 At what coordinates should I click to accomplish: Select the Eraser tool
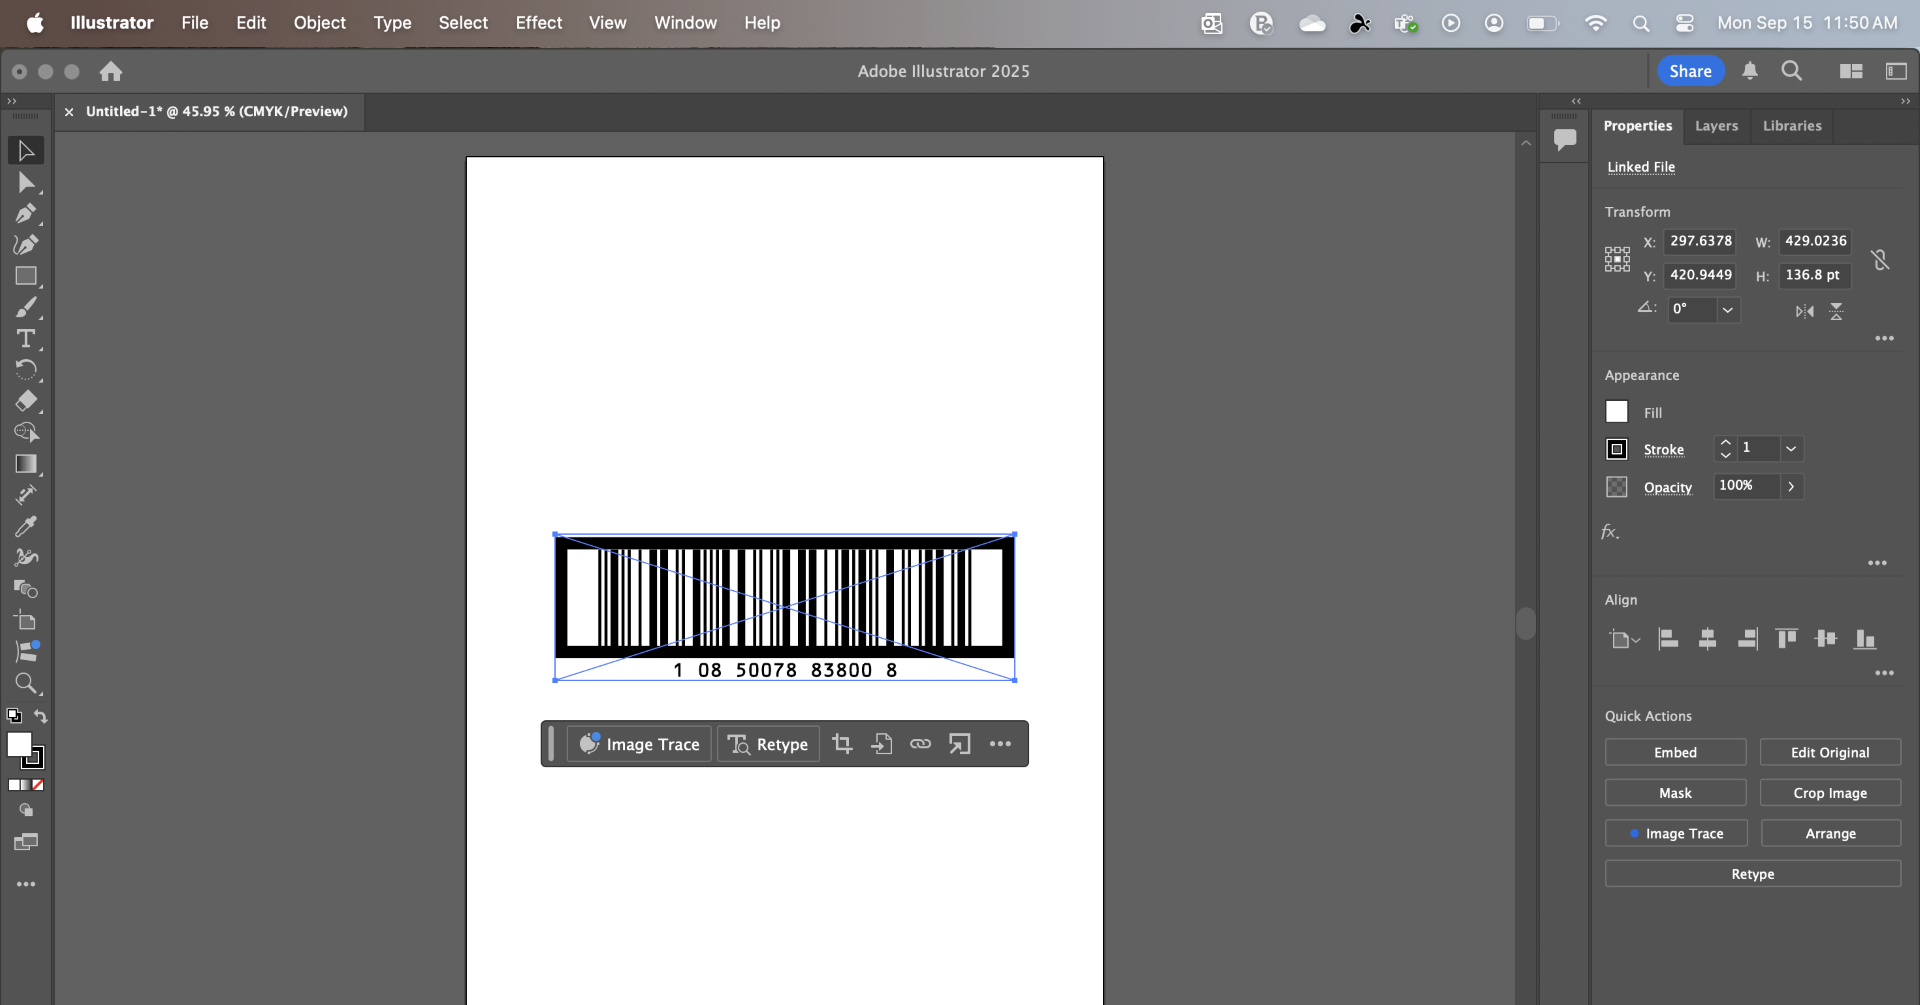pyautogui.click(x=26, y=401)
